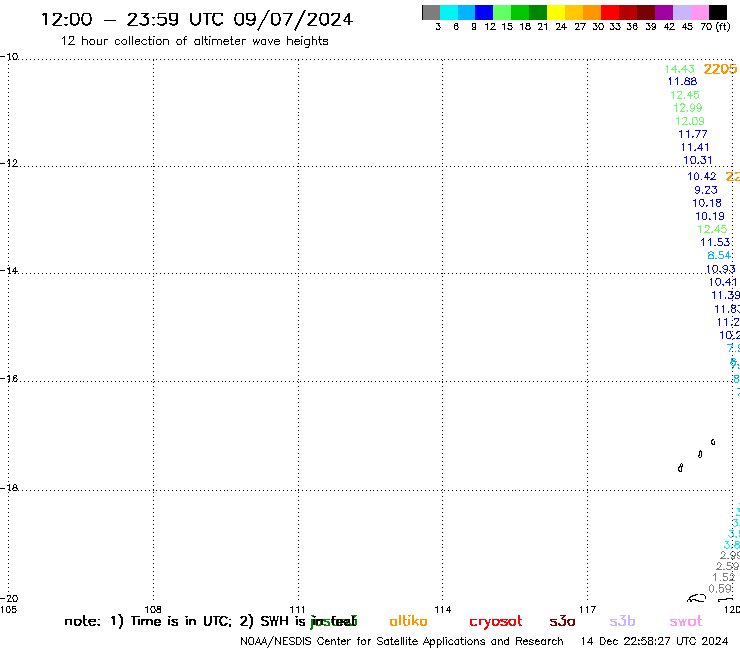
Task: Click the swot satellite legend label
Action: 686,621
